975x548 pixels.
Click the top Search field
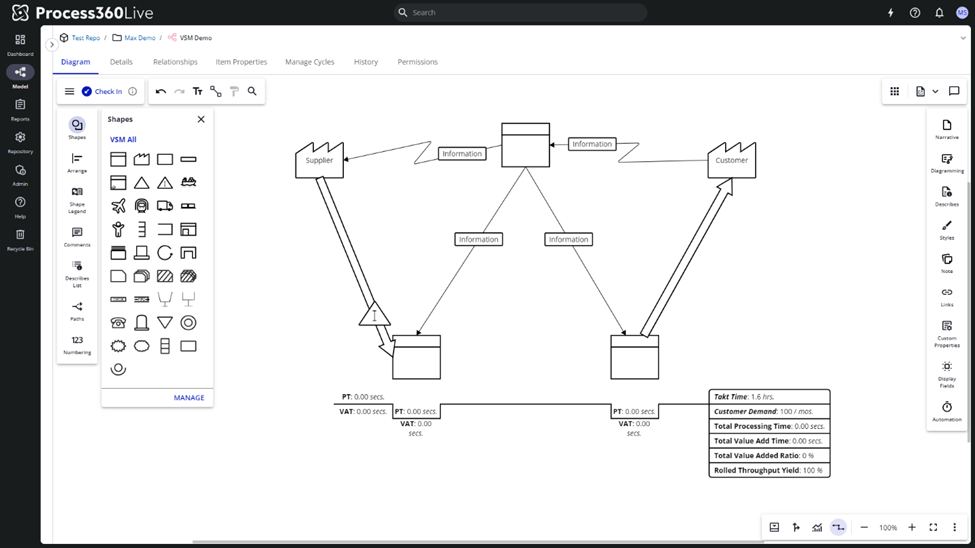tap(520, 13)
